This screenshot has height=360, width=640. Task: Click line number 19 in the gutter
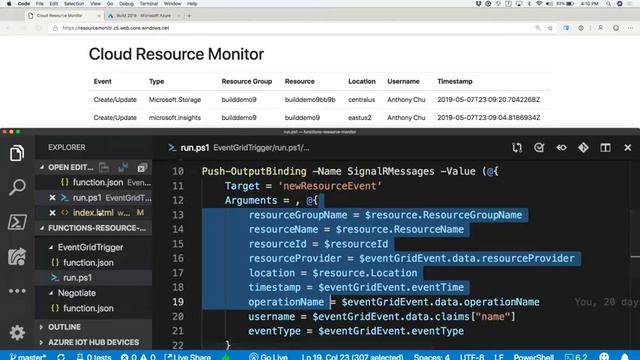[178, 302]
